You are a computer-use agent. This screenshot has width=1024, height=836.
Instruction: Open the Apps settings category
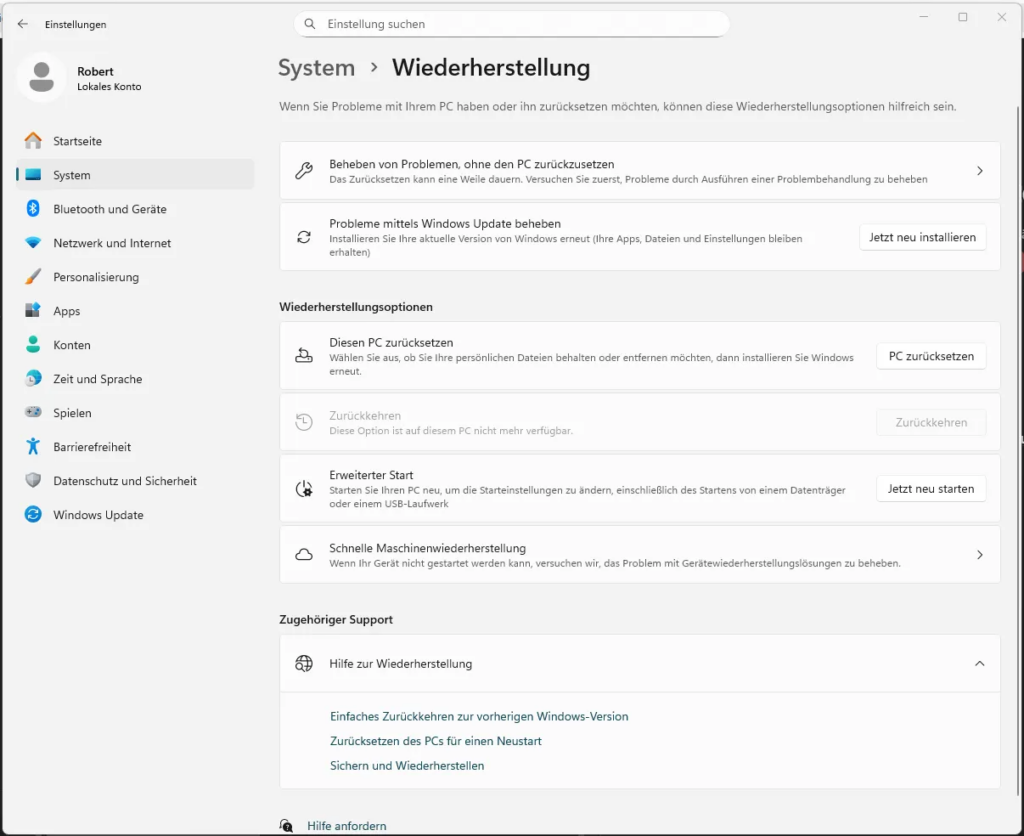point(66,311)
